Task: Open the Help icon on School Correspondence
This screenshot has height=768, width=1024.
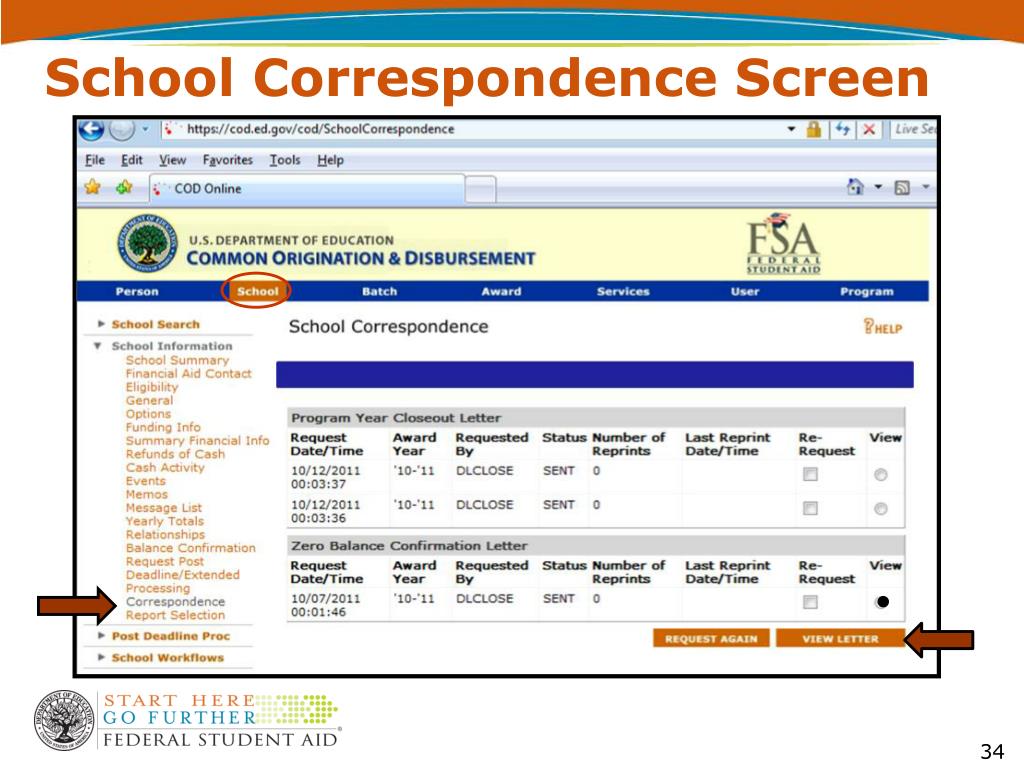Action: pyautogui.click(x=882, y=326)
